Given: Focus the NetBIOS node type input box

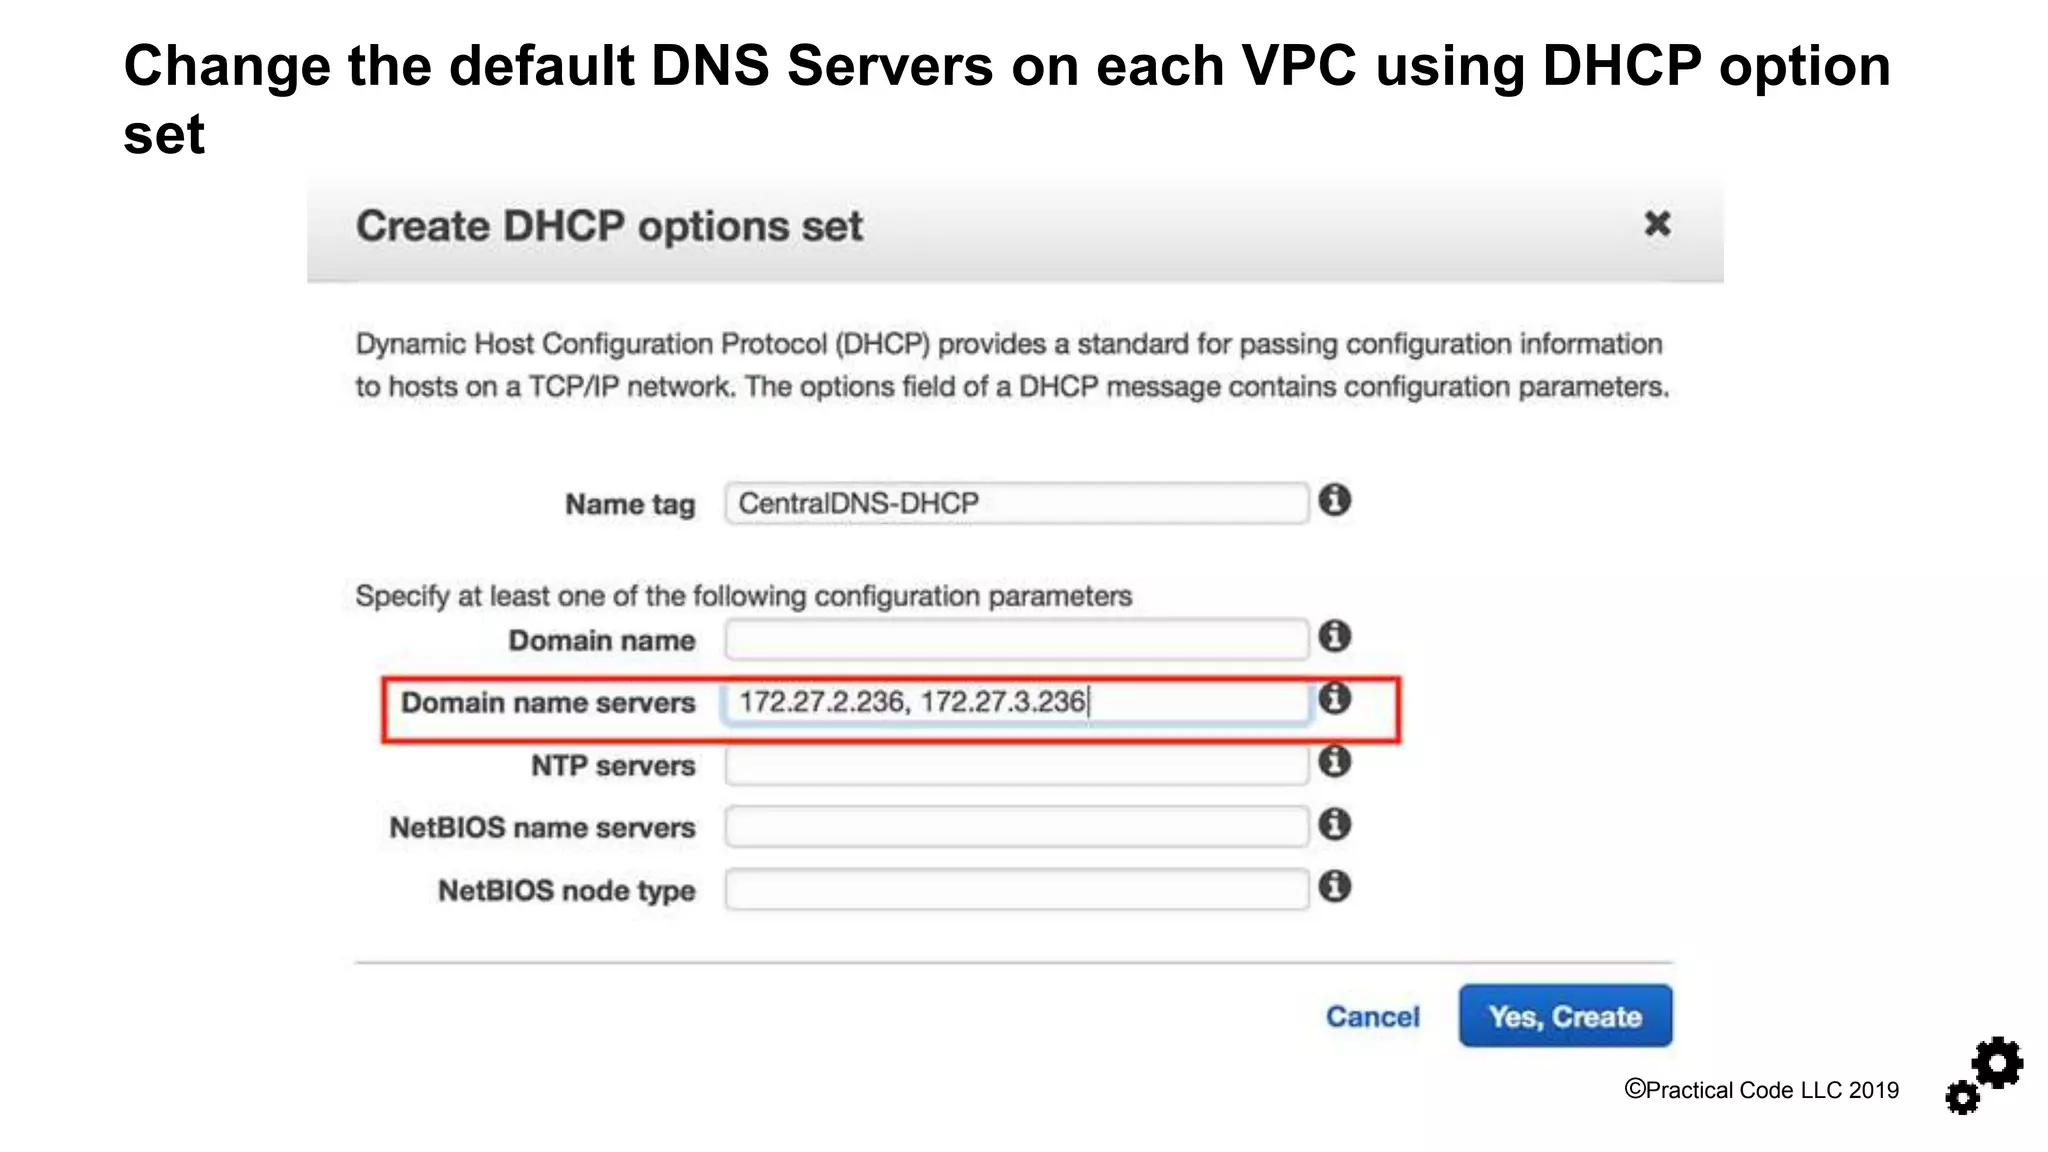Looking at the screenshot, I should 1016,890.
